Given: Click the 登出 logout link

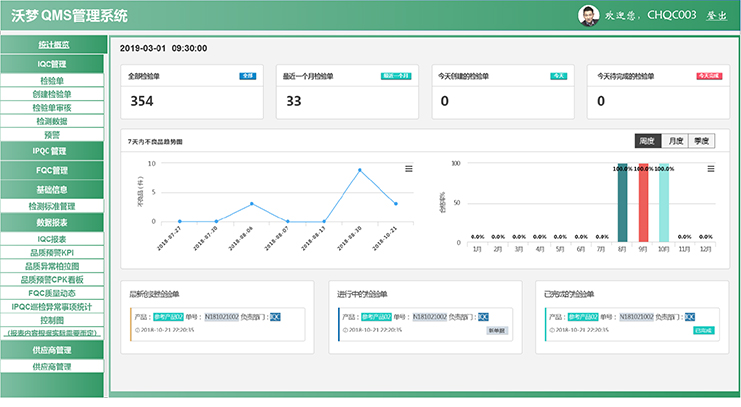Looking at the screenshot, I should click(717, 16).
